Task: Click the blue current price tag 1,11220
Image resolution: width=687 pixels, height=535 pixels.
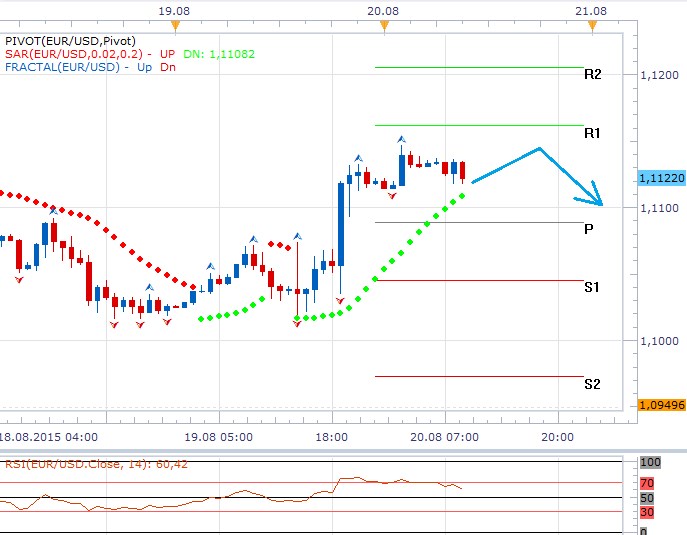Action: click(661, 177)
